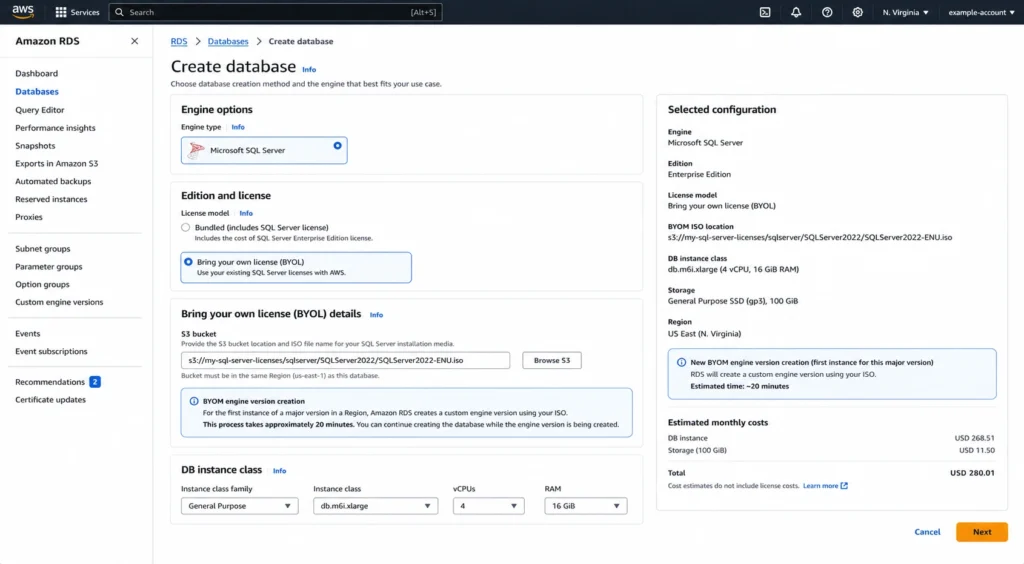The width and height of the screenshot is (1024, 564).
Task: Open Event subscriptions in sidebar
Action: [51, 351]
